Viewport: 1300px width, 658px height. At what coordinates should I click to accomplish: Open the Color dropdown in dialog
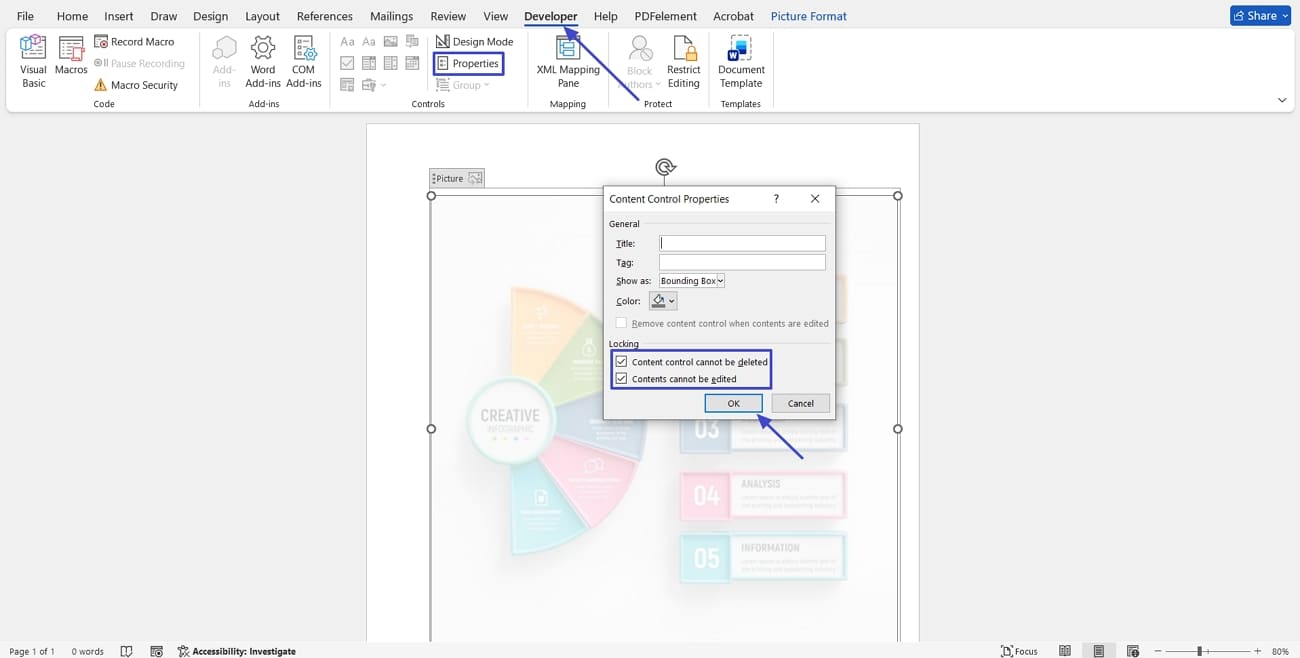click(x=663, y=301)
